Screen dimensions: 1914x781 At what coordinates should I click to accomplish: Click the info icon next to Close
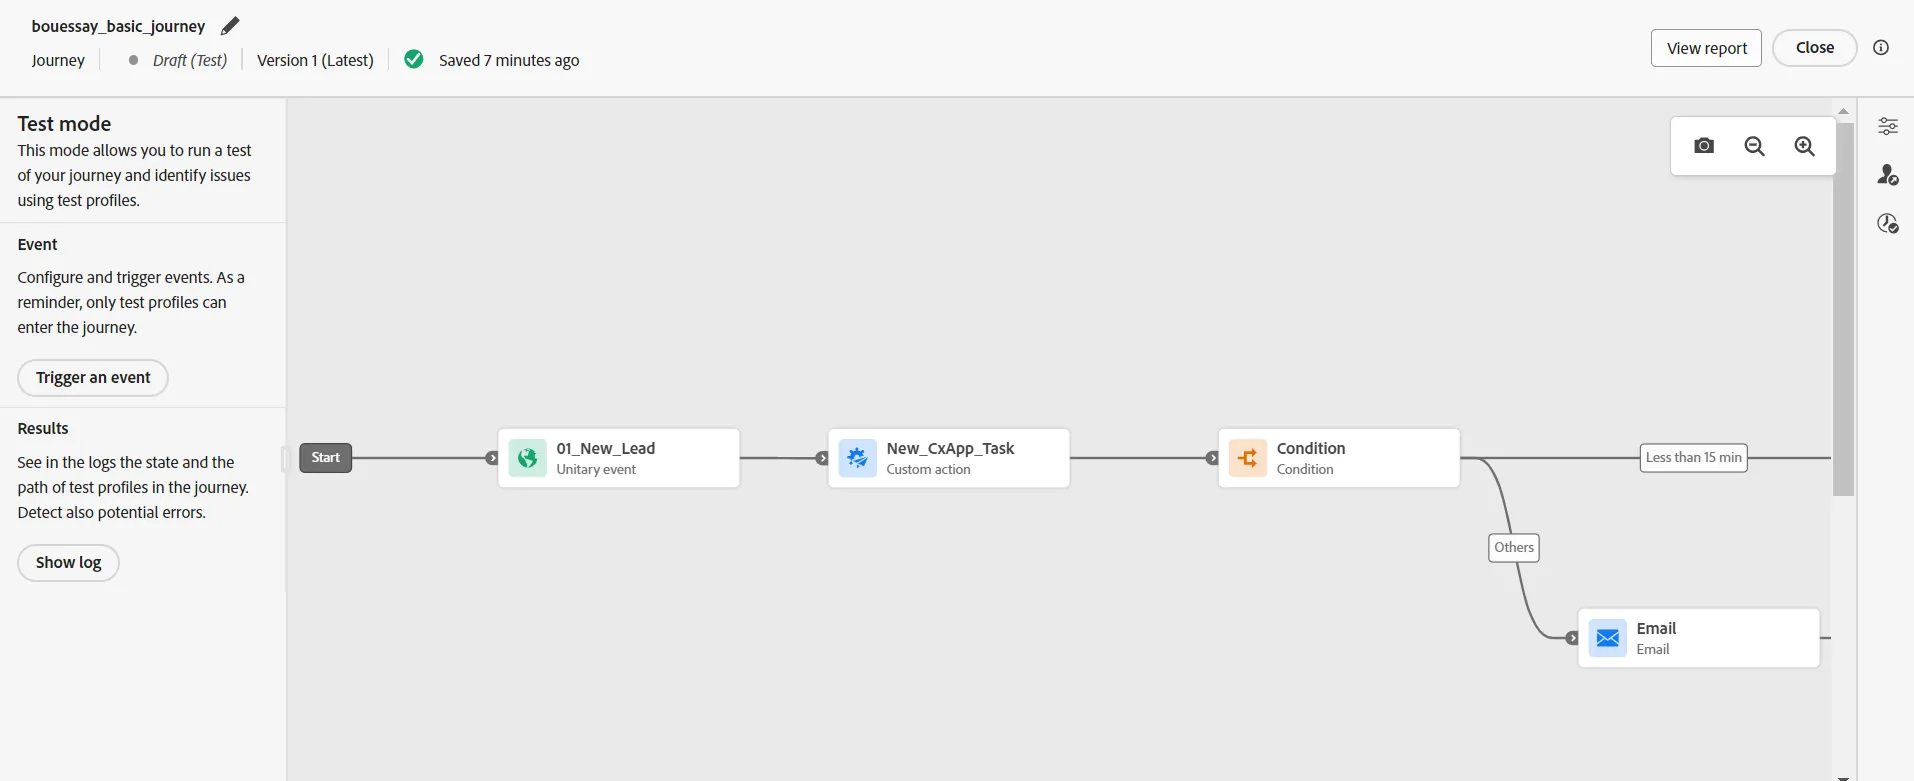coord(1881,47)
